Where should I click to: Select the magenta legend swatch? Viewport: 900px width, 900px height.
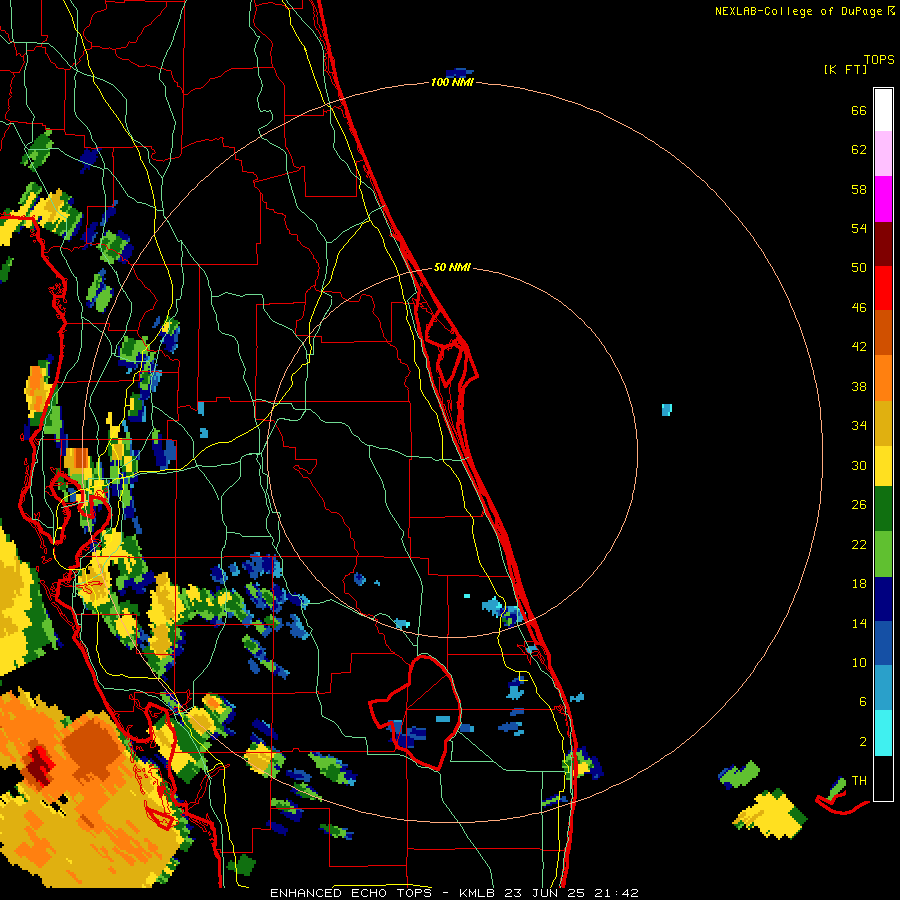pyautogui.click(x=883, y=199)
